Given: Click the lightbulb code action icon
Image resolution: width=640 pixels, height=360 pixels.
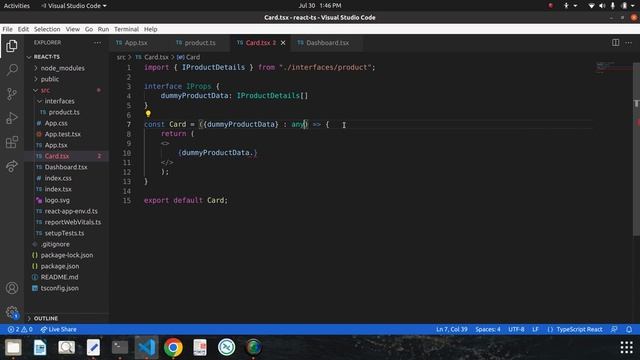Looking at the screenshot, I should tap(148, 114).
